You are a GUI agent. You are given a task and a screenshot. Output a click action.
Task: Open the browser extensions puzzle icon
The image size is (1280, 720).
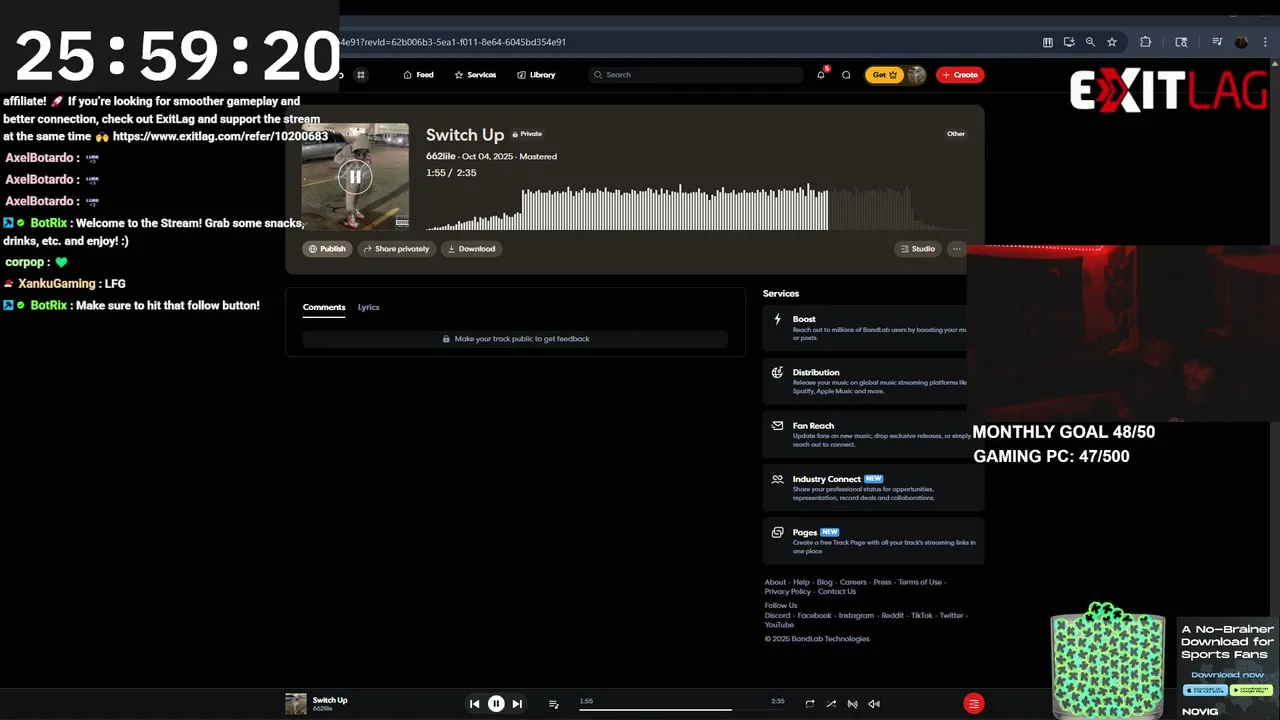pos(1146,42)
